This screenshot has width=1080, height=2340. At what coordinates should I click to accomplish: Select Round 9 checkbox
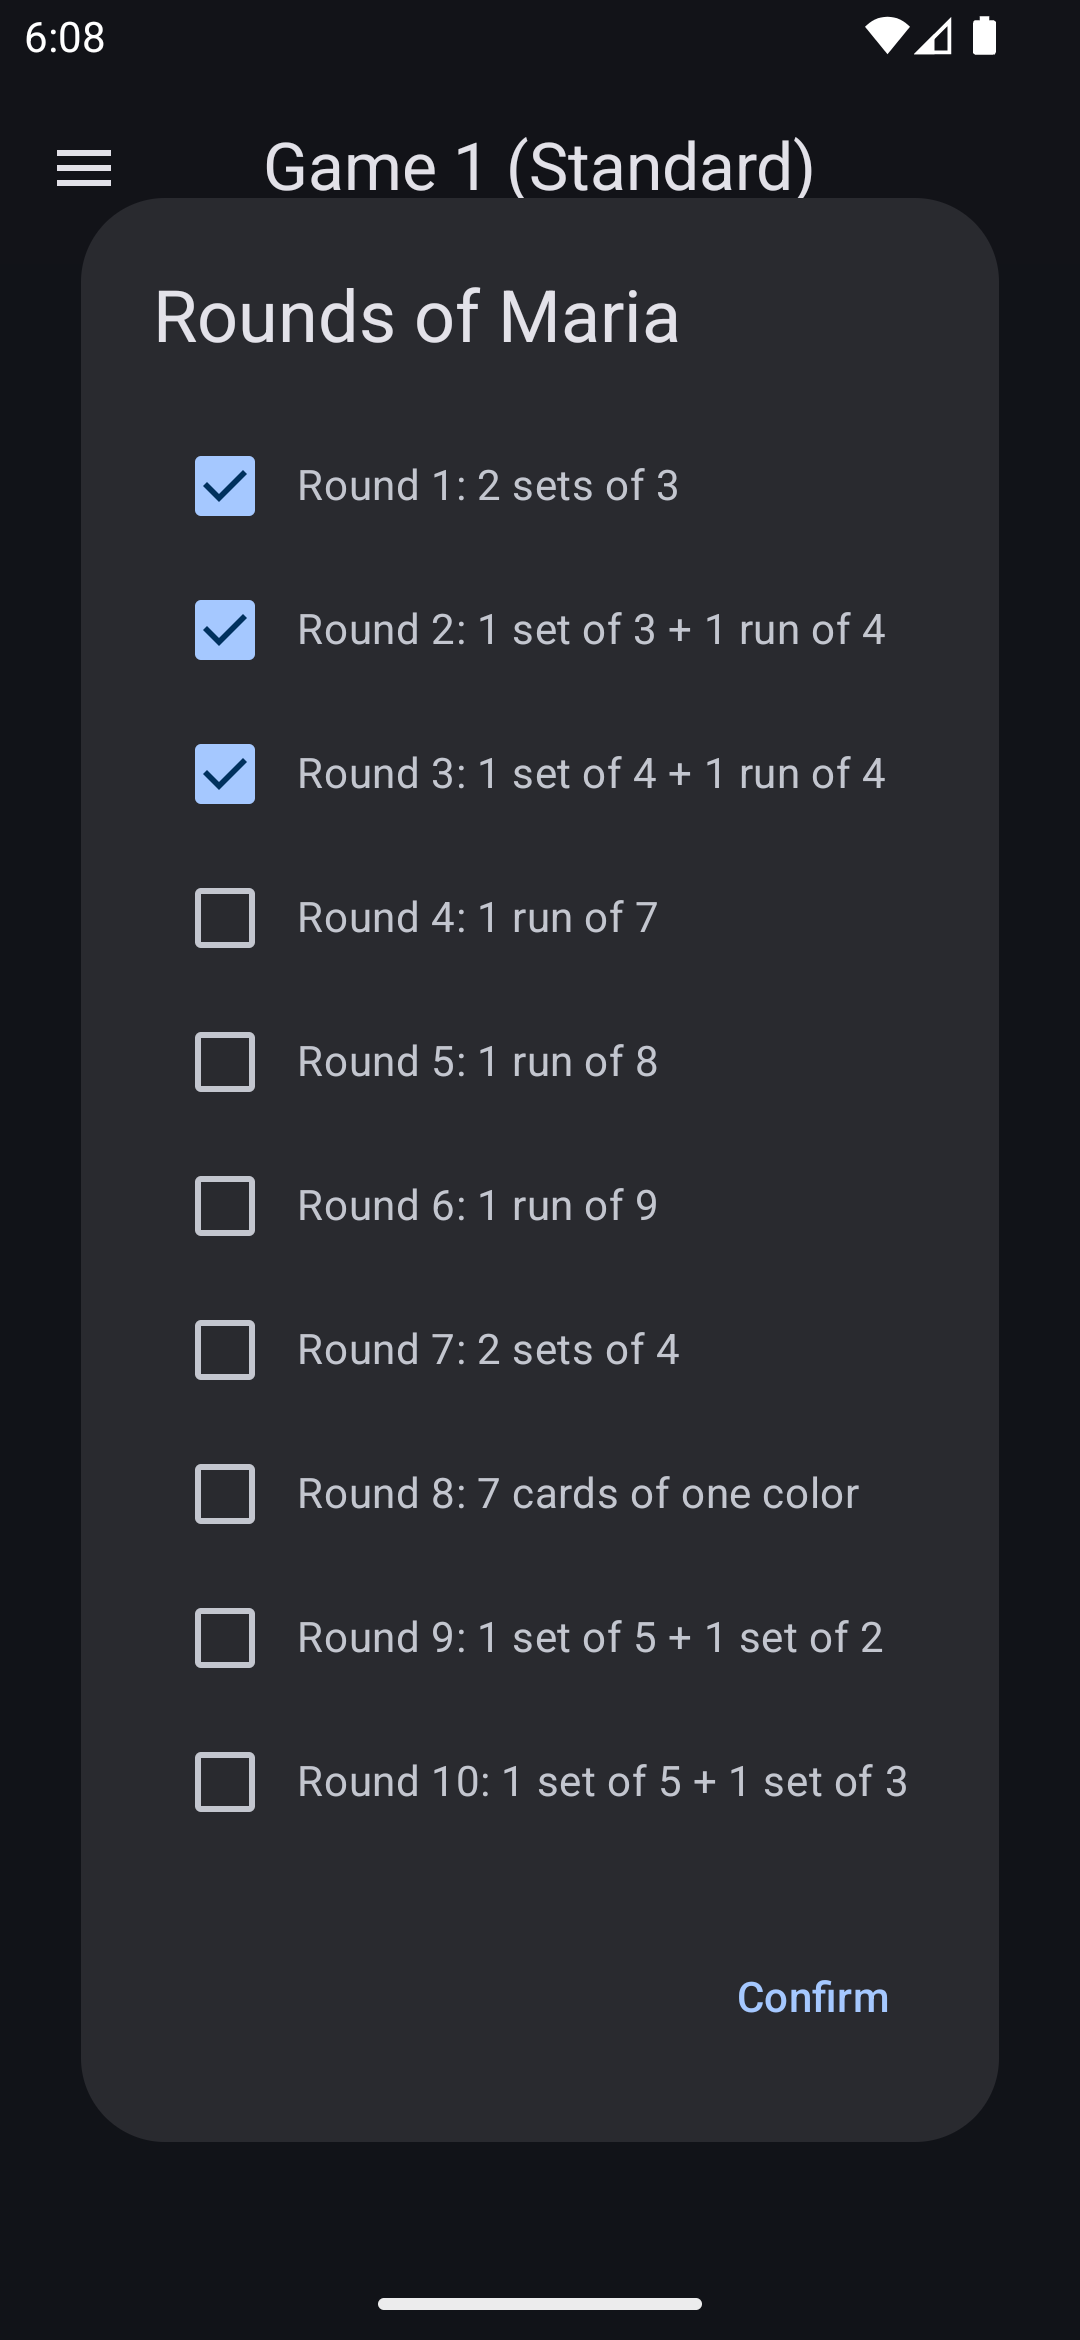(225, 1638)
